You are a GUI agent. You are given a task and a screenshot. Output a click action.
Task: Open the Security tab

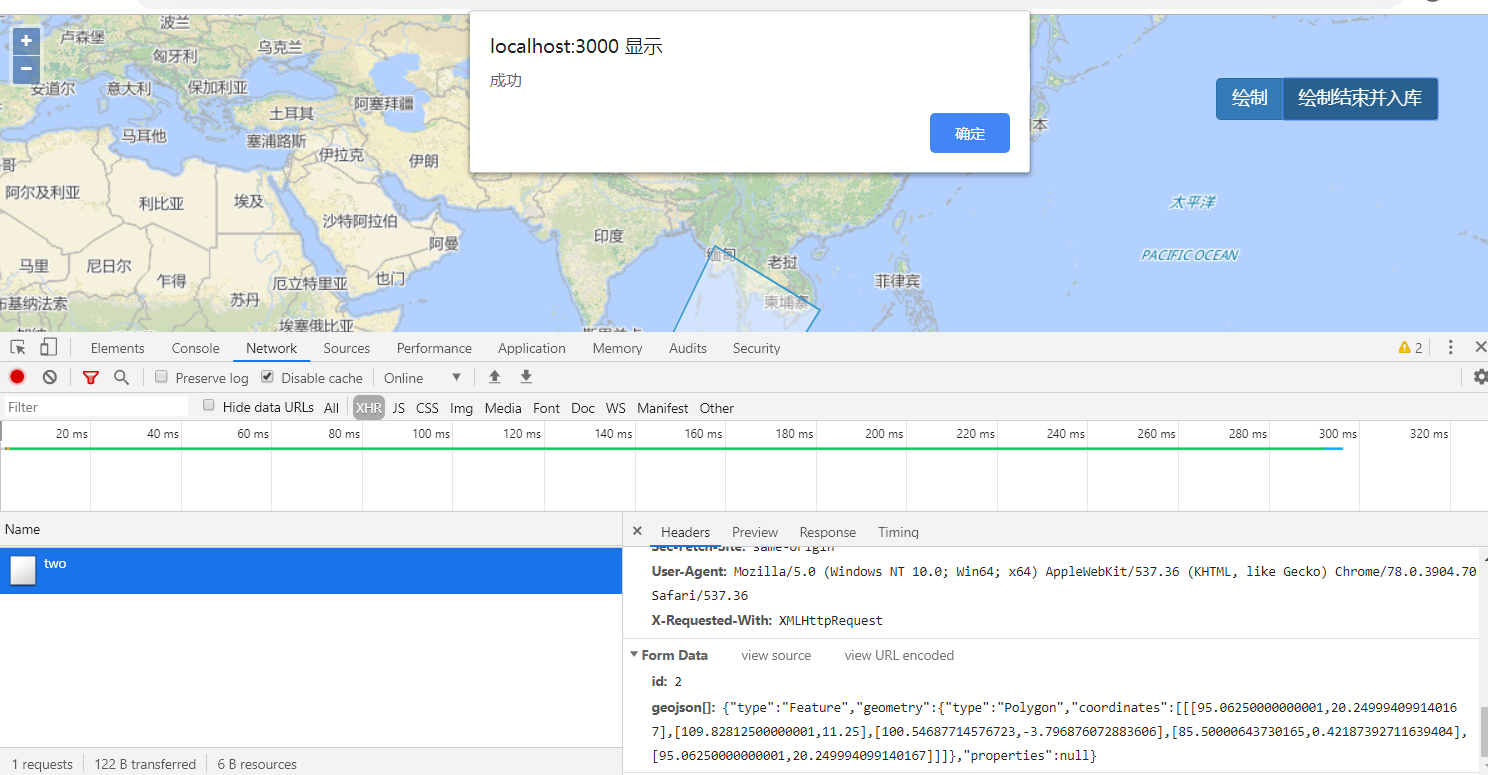[756, 348]
